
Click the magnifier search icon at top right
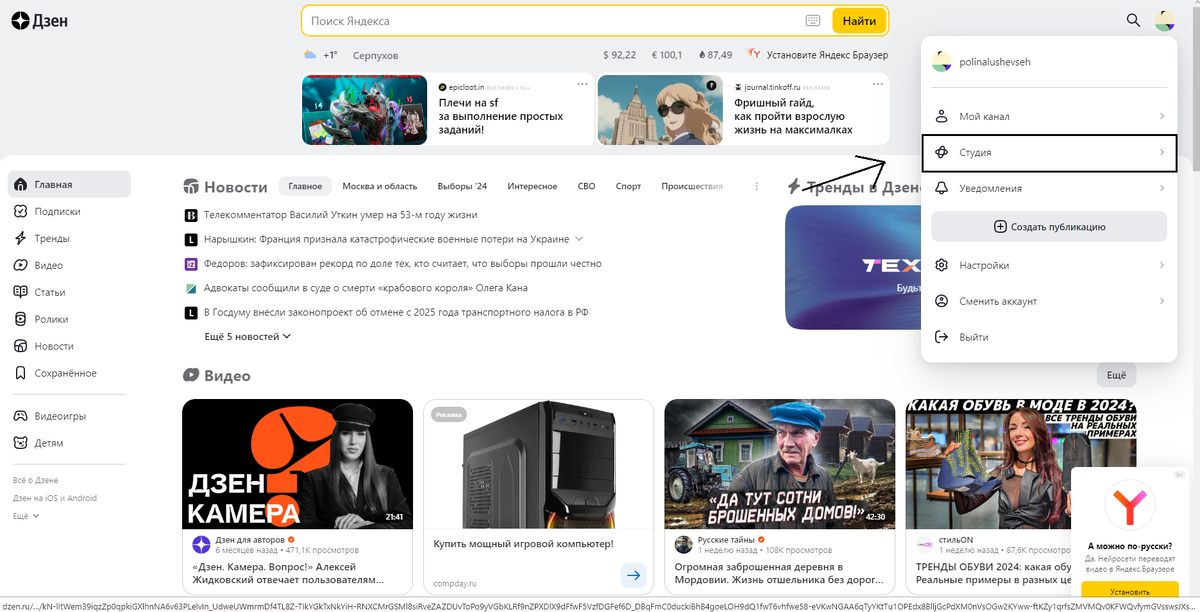coord(1133,20)
